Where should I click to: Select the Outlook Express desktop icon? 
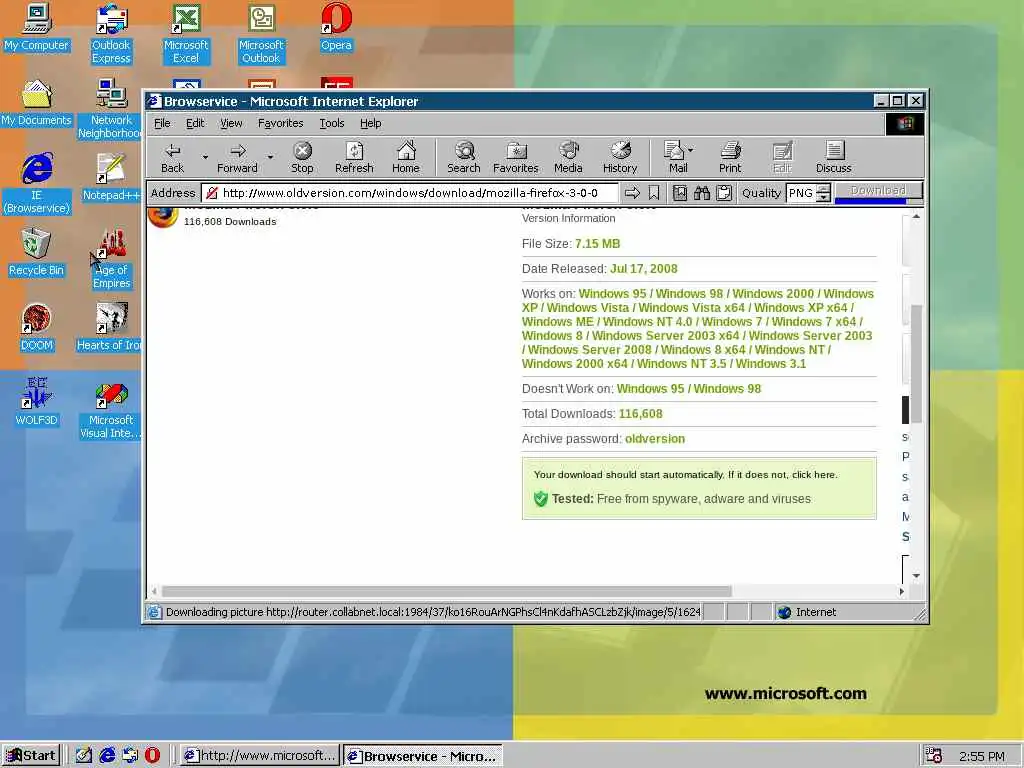pyautogui.click(x=111, y=33)
